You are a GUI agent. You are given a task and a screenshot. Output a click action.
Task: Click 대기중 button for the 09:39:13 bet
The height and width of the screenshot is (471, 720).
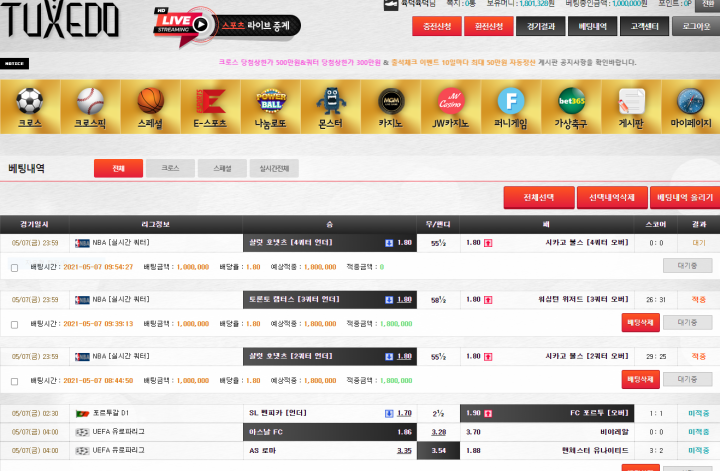(687, 322)
